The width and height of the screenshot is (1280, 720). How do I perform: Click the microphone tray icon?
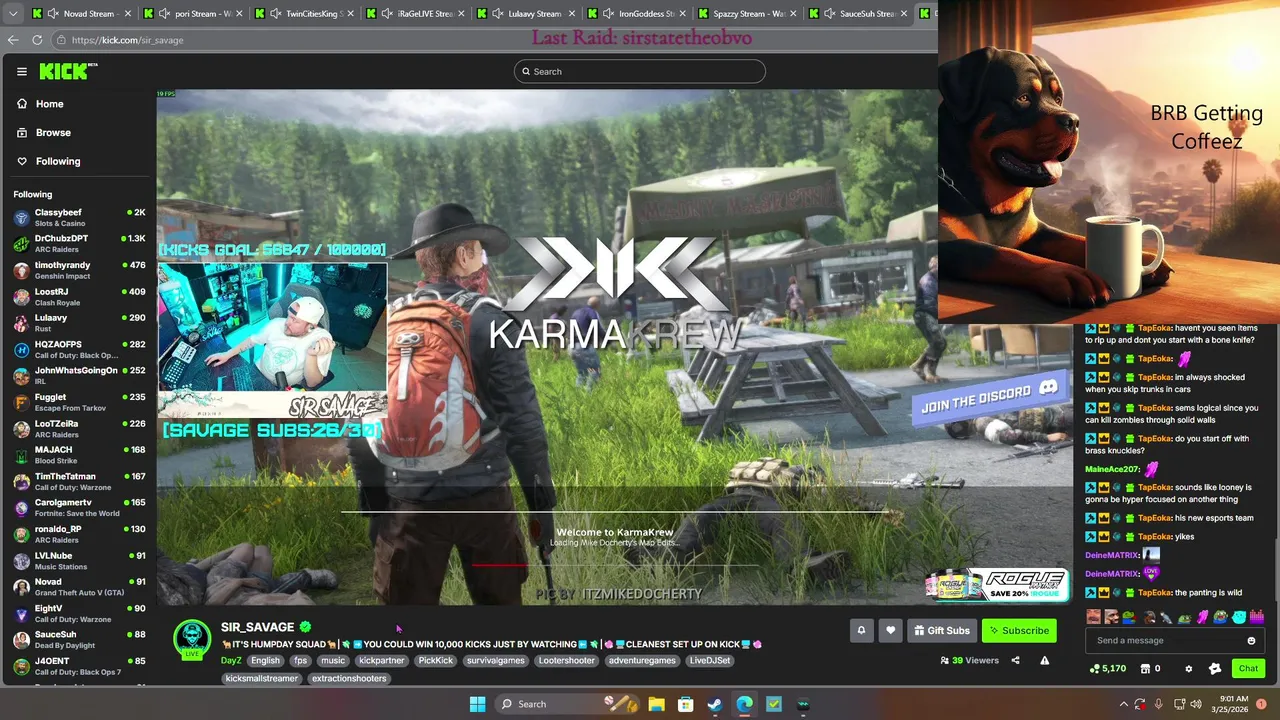1159,704
